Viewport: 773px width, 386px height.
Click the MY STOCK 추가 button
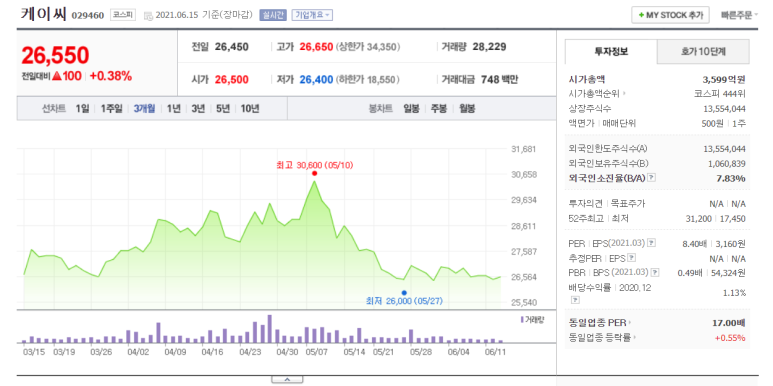coord(670,15)
